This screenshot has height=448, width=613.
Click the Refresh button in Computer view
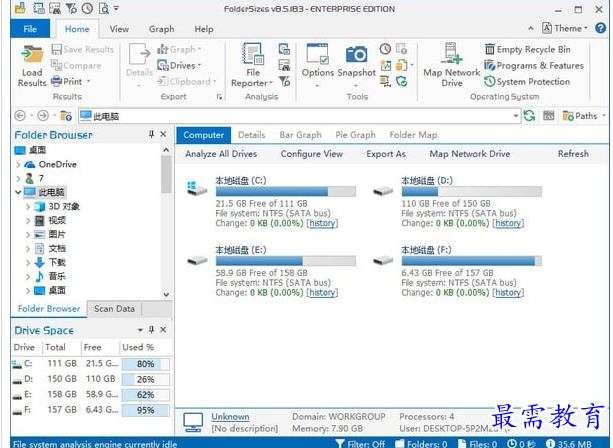(x=573, y=154)
